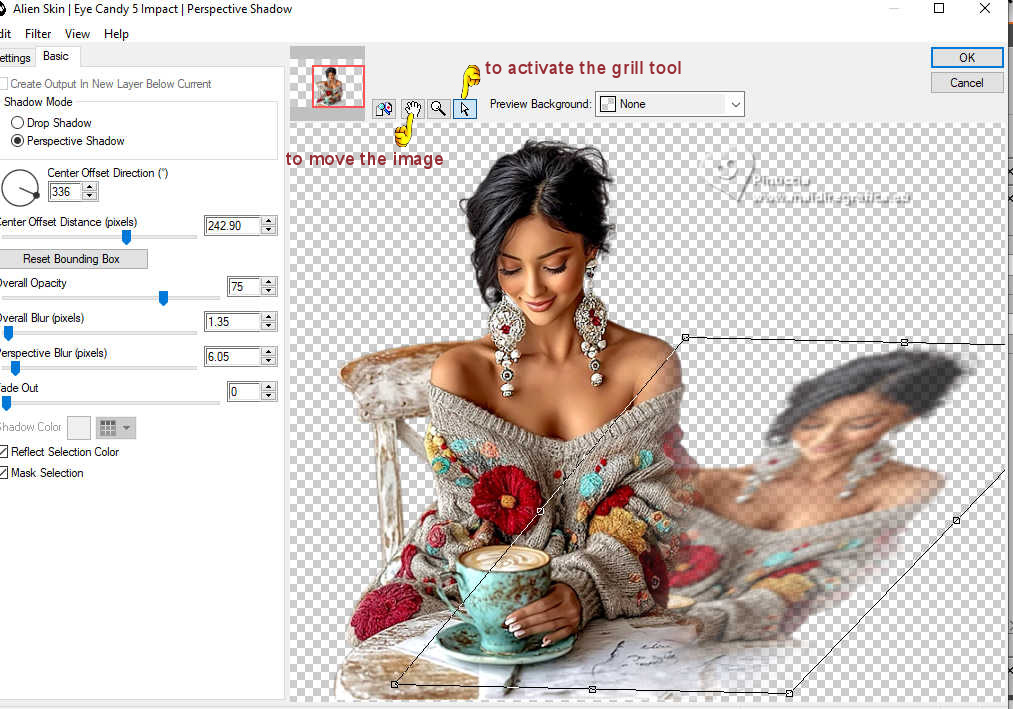The height and width of the screenshot is (709, 1013).
Task: Click the Overall Opacity spinner arrows
Action: 269,286
